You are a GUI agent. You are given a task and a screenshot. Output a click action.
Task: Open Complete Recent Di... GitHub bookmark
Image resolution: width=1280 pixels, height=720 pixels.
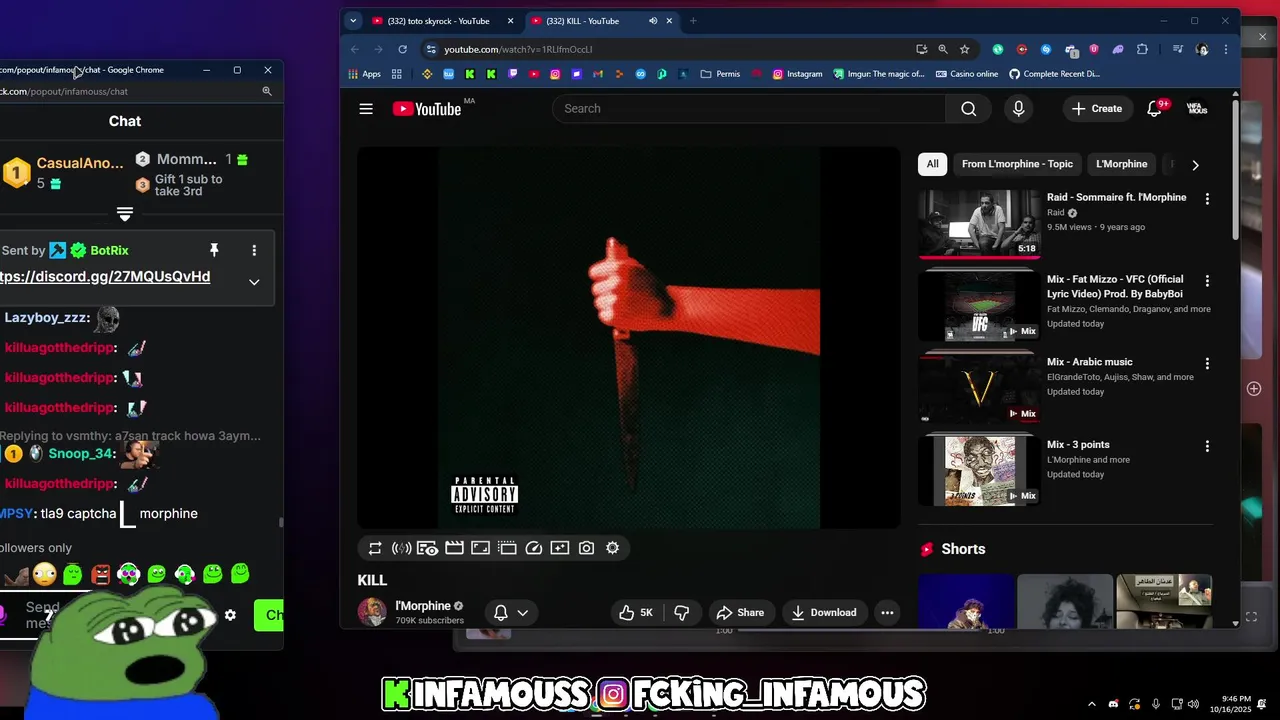(x=1054, y=74)
